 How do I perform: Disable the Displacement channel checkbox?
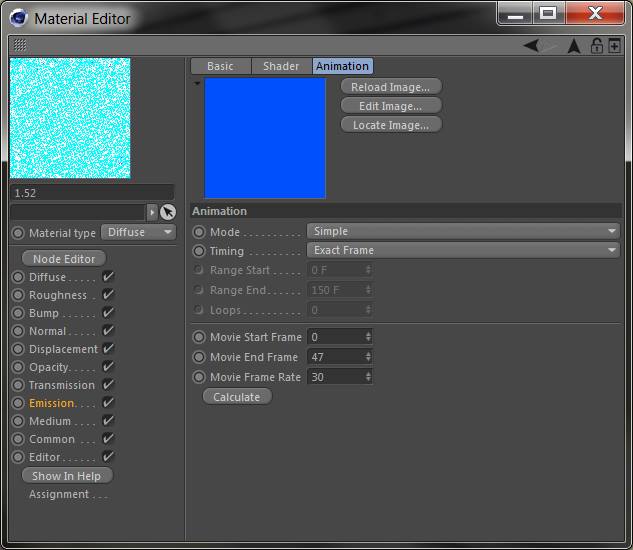tap(108, 348)
